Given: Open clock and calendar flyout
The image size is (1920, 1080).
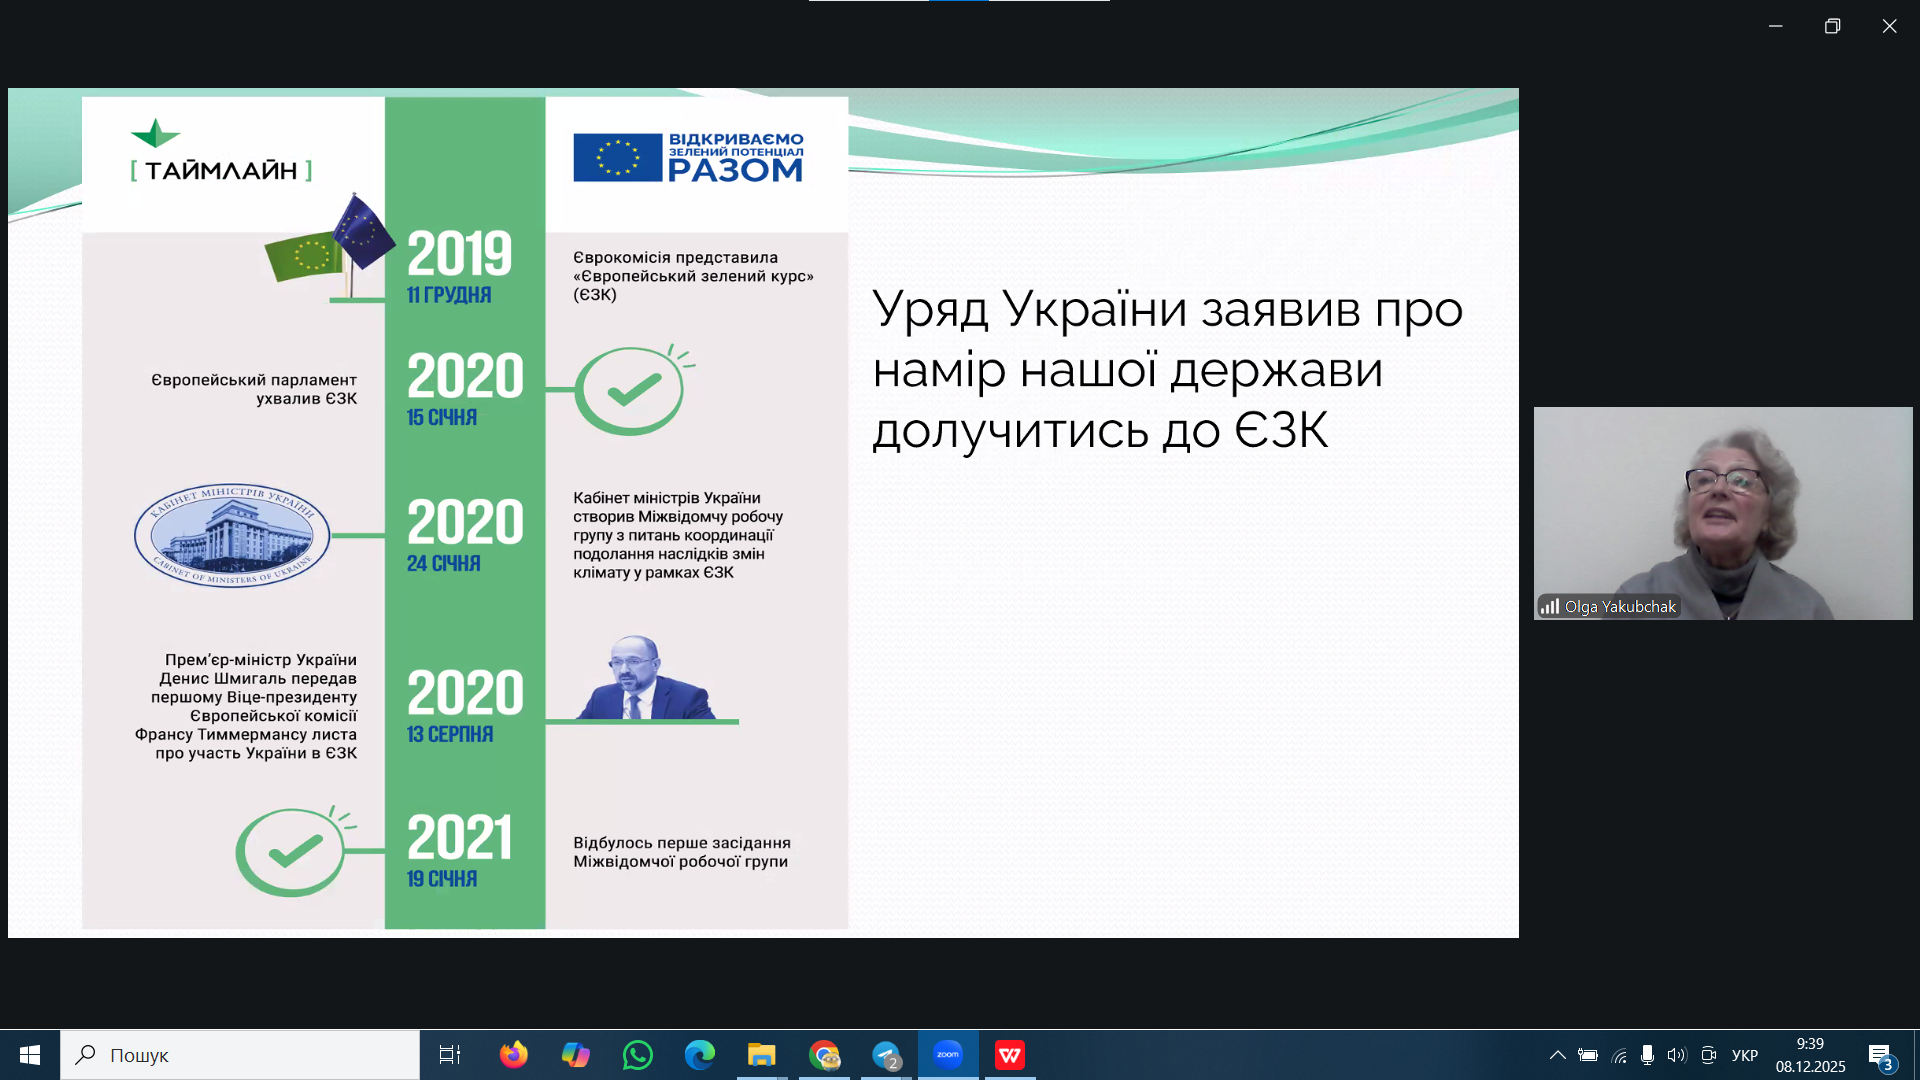Looking at the screenshot, I should [1810, 1055].
